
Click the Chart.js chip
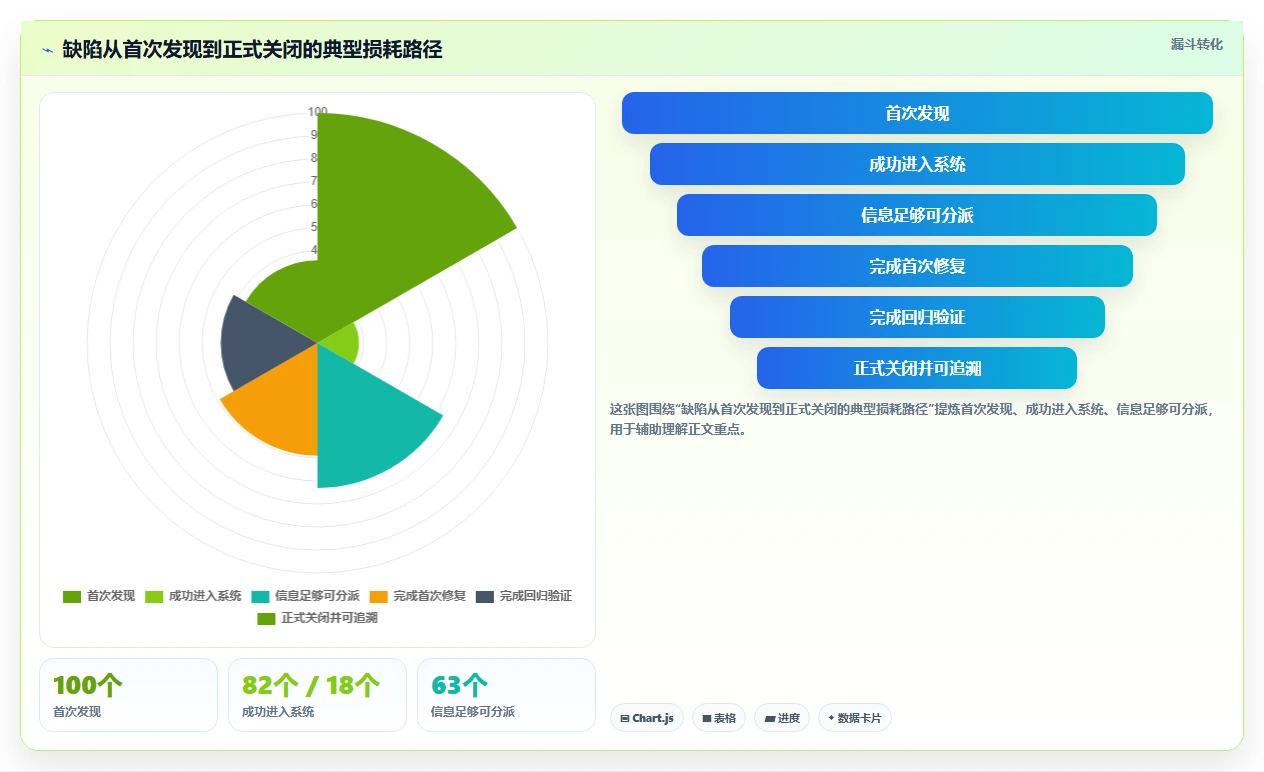[647, 718]
